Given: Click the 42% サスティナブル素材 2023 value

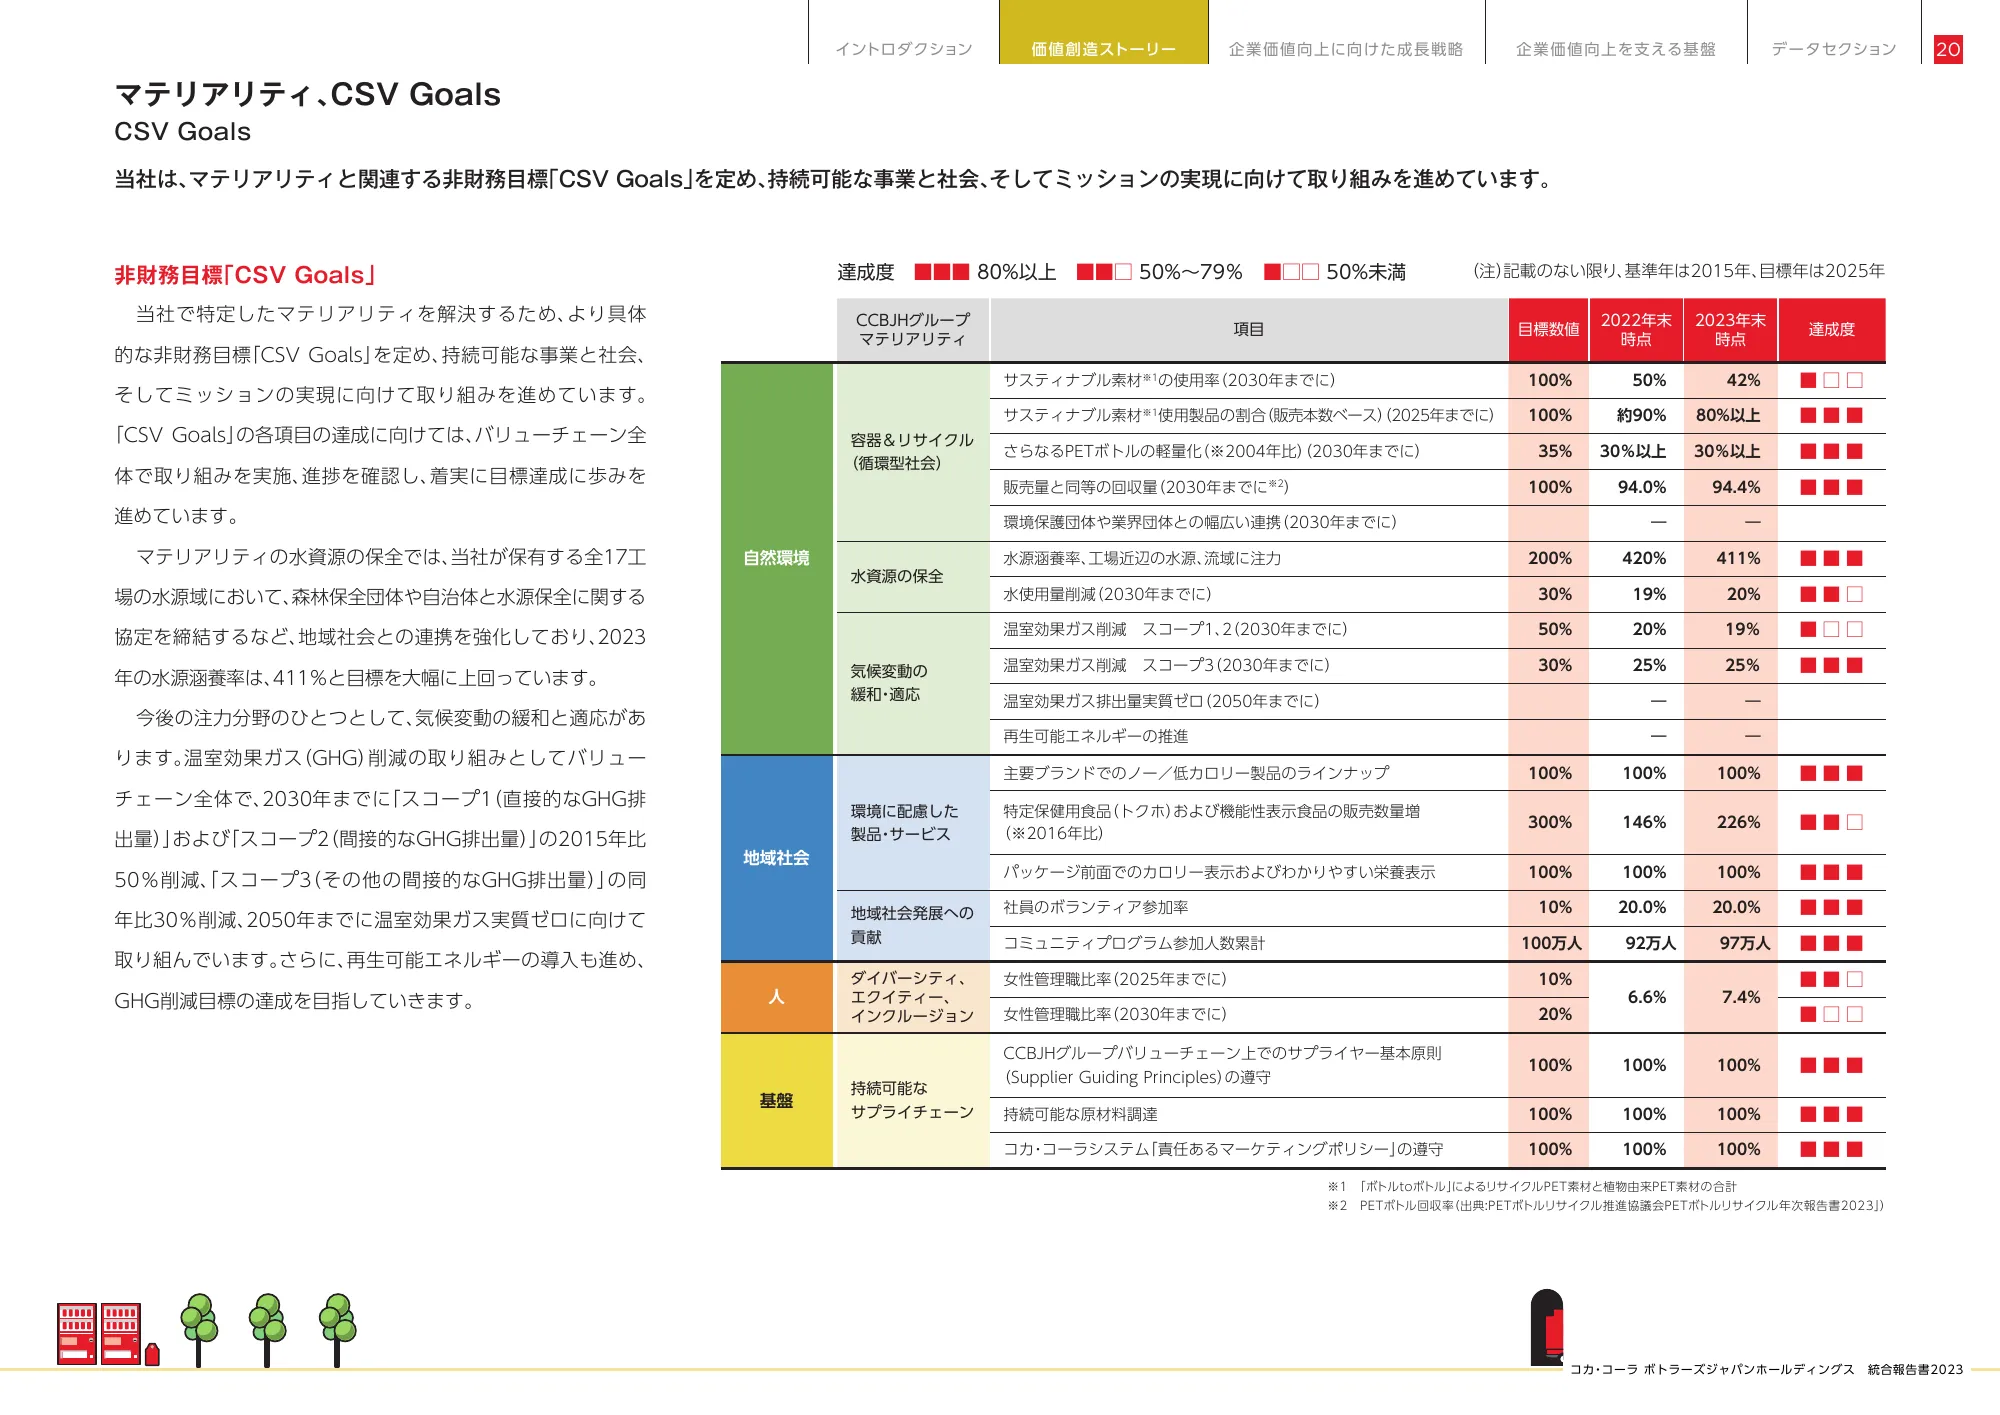Looking at the screenshot, I should pos(1743,380).
